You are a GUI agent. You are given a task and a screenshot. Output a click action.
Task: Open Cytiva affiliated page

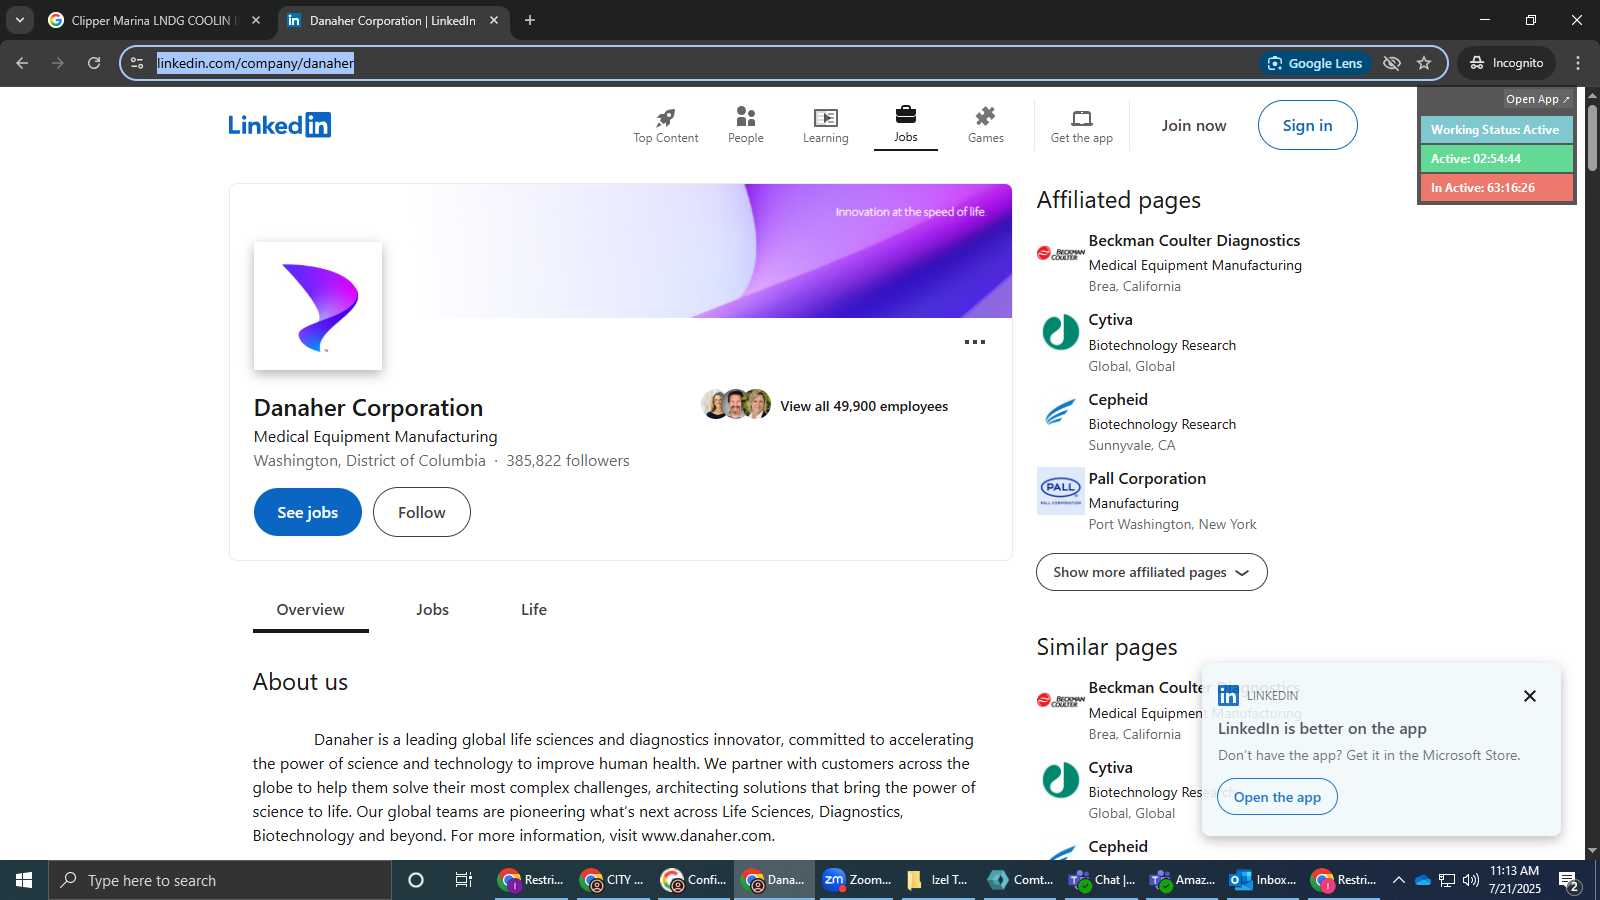[1110, 320]
